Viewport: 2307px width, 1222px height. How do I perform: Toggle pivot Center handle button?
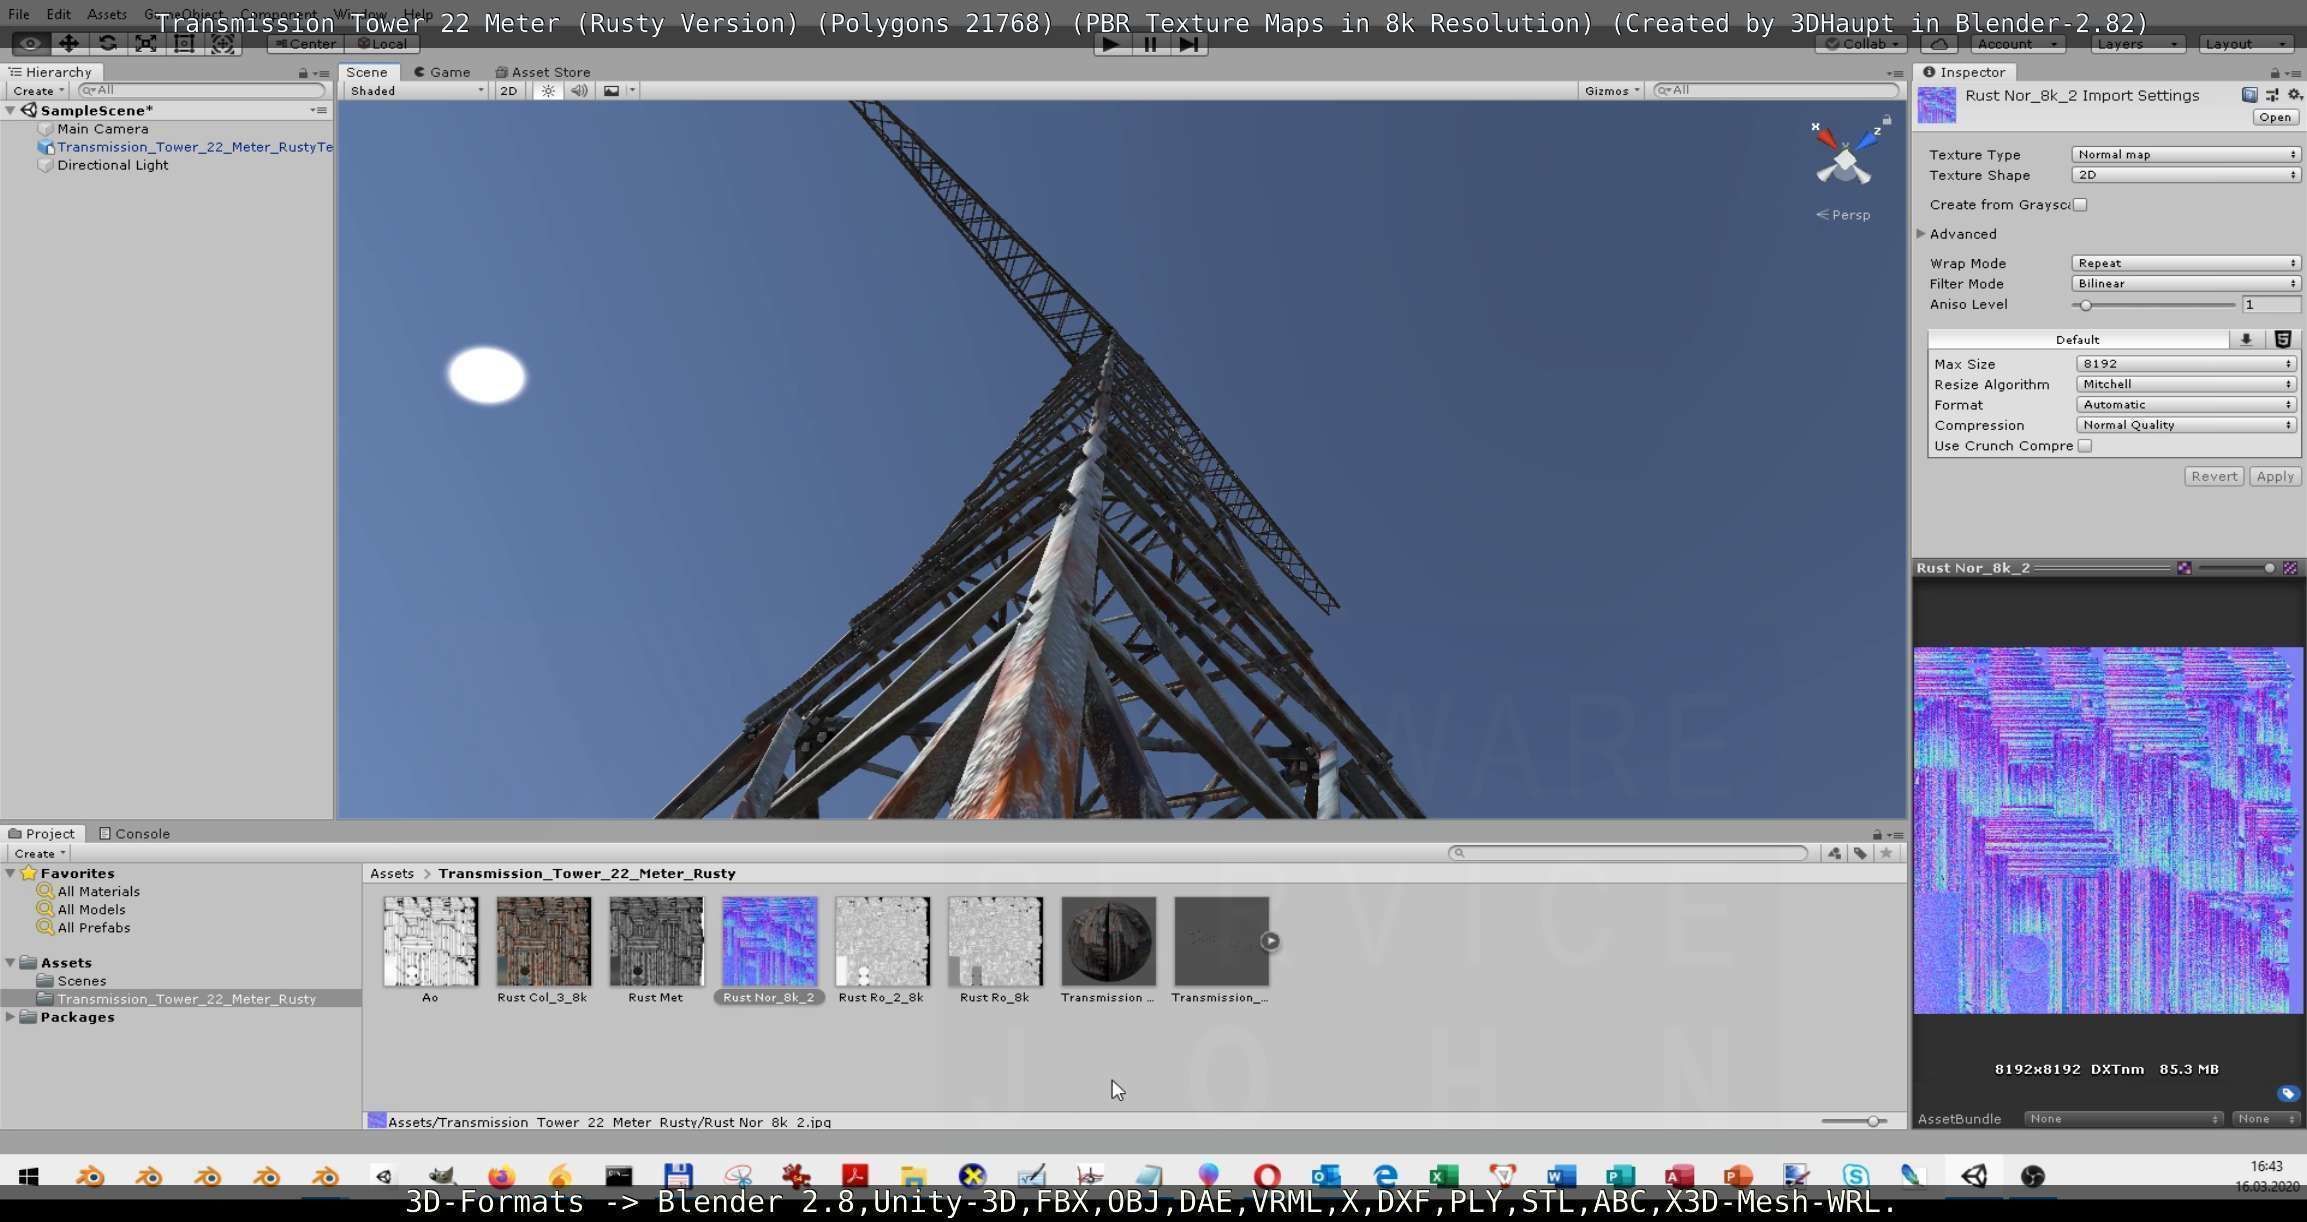[x=306, y=44]
